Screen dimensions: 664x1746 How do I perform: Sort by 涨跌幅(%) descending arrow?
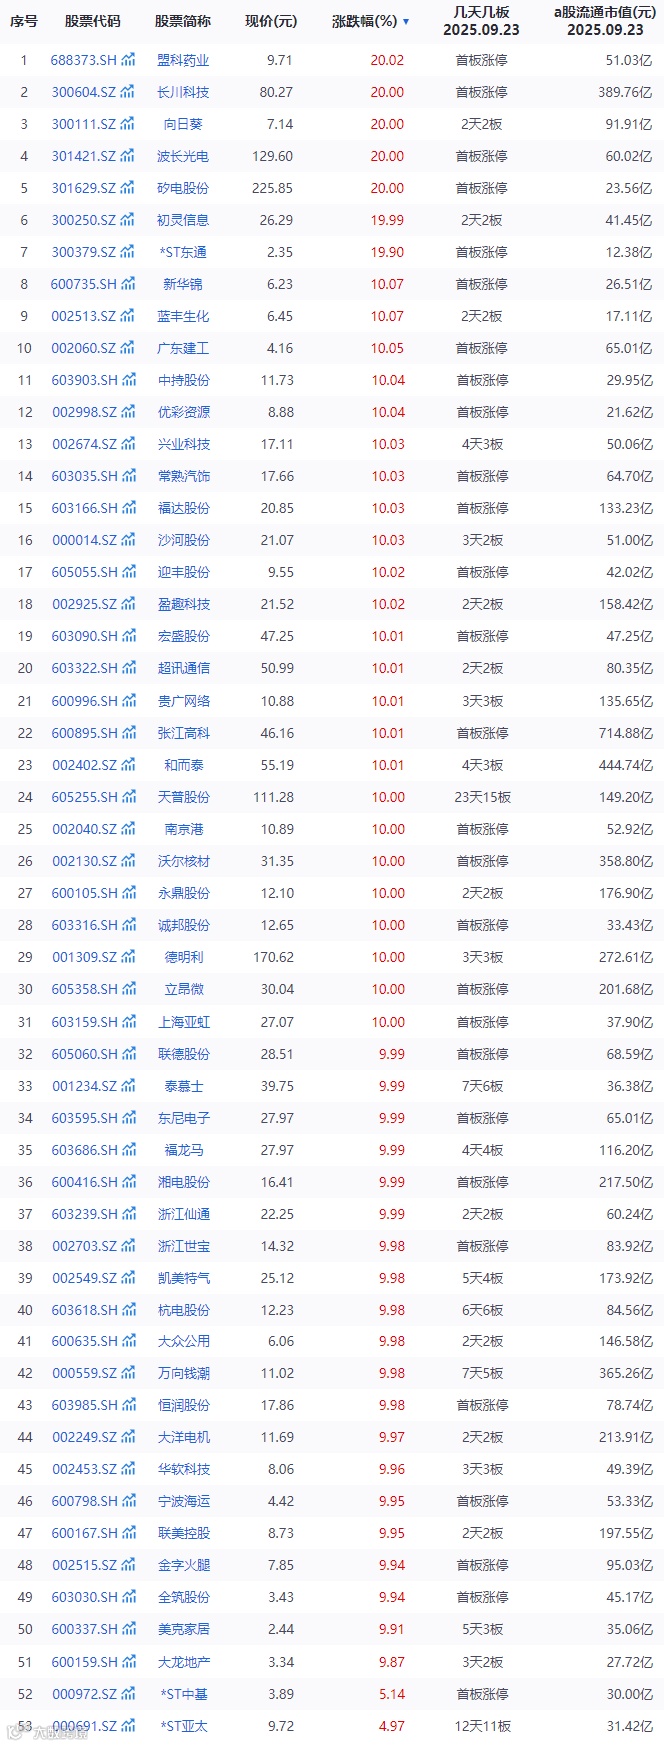coord(405,21)
